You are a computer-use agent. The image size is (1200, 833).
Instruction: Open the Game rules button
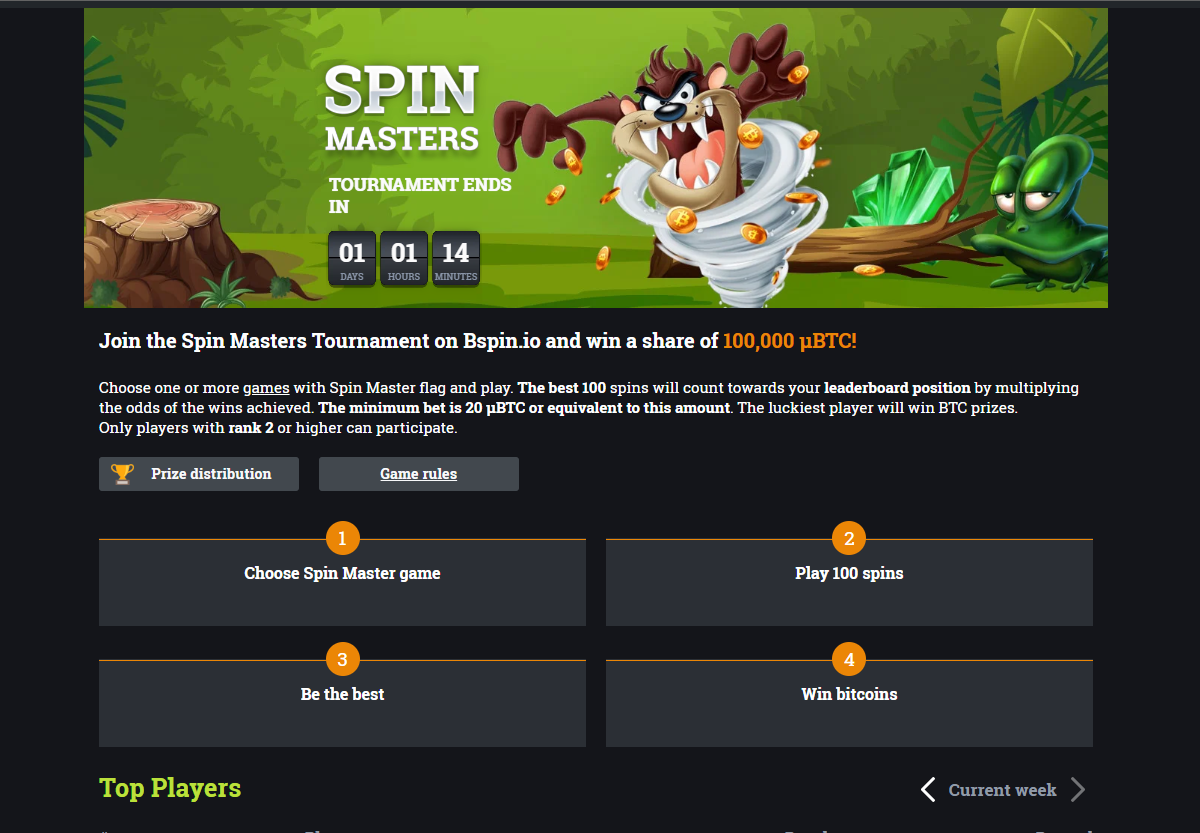click(x=419, y=474)
